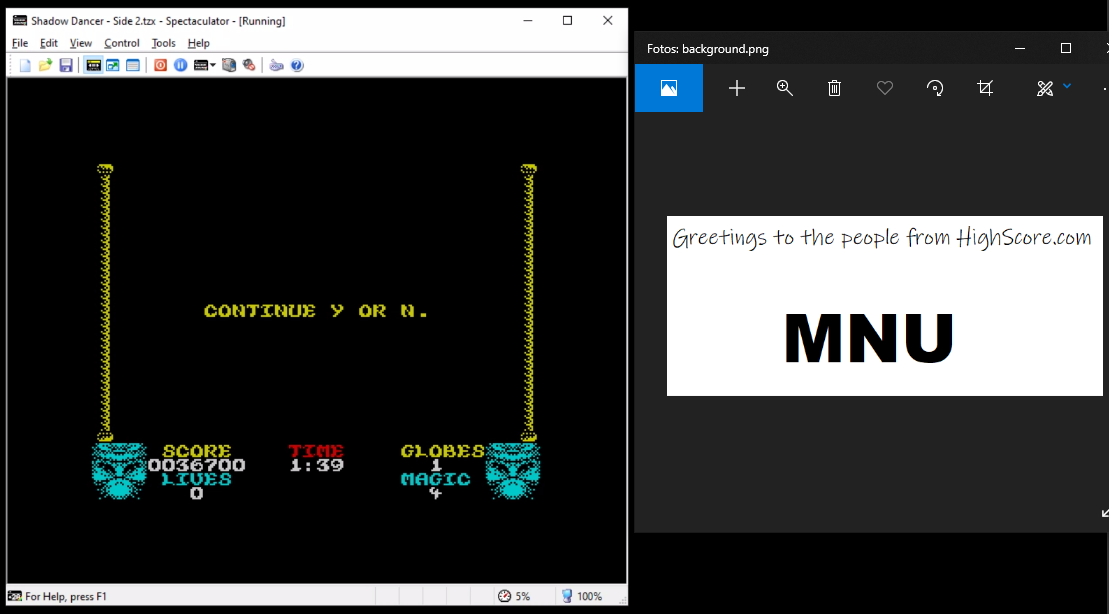This screenshot has height=614, width=1109.
Task: Click the 100% speed indicator in status bar
Action: 581,596
